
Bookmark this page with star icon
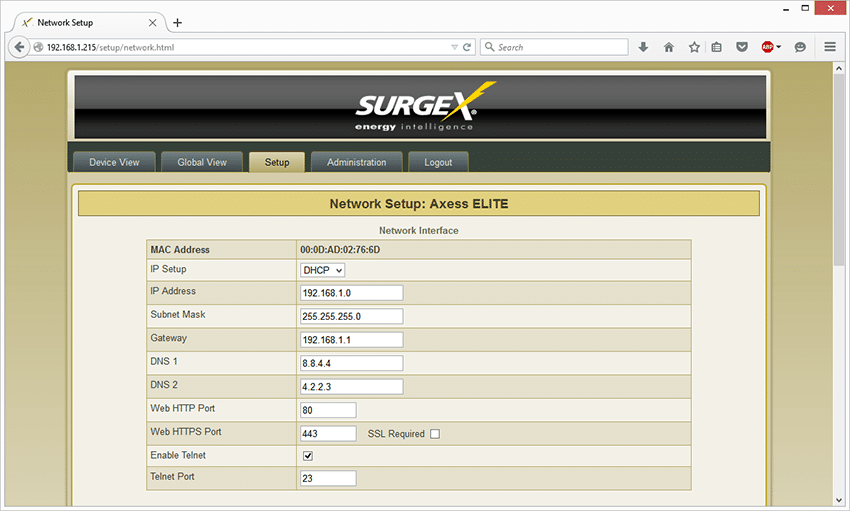click(694, 47)
